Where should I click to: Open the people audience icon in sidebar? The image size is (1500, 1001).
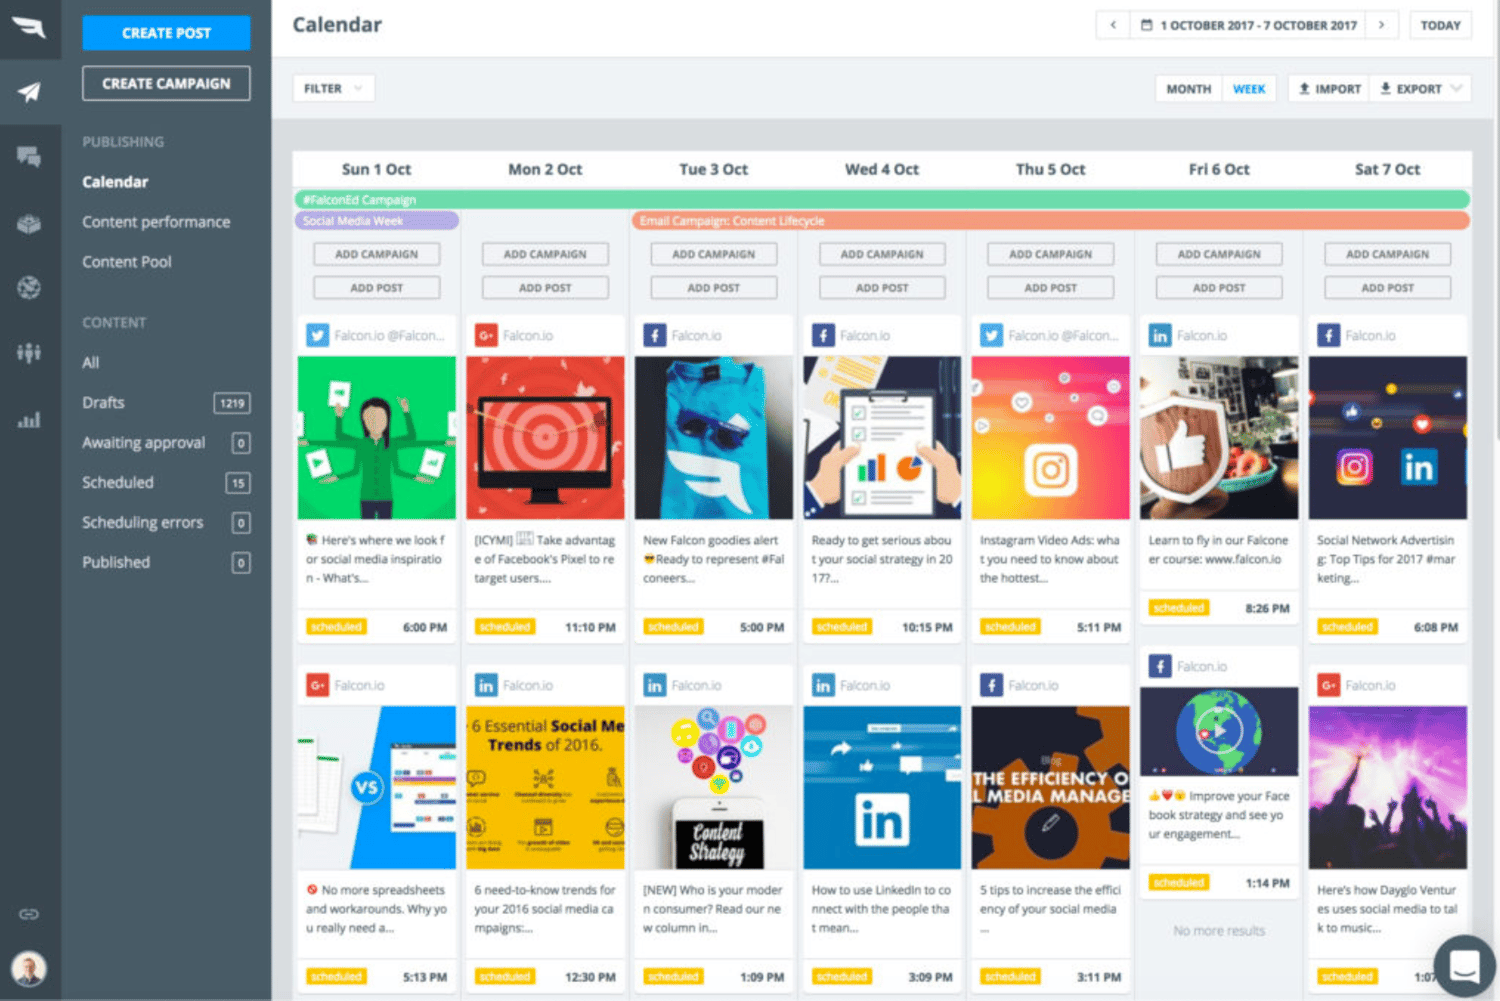(x=29, y=352)
